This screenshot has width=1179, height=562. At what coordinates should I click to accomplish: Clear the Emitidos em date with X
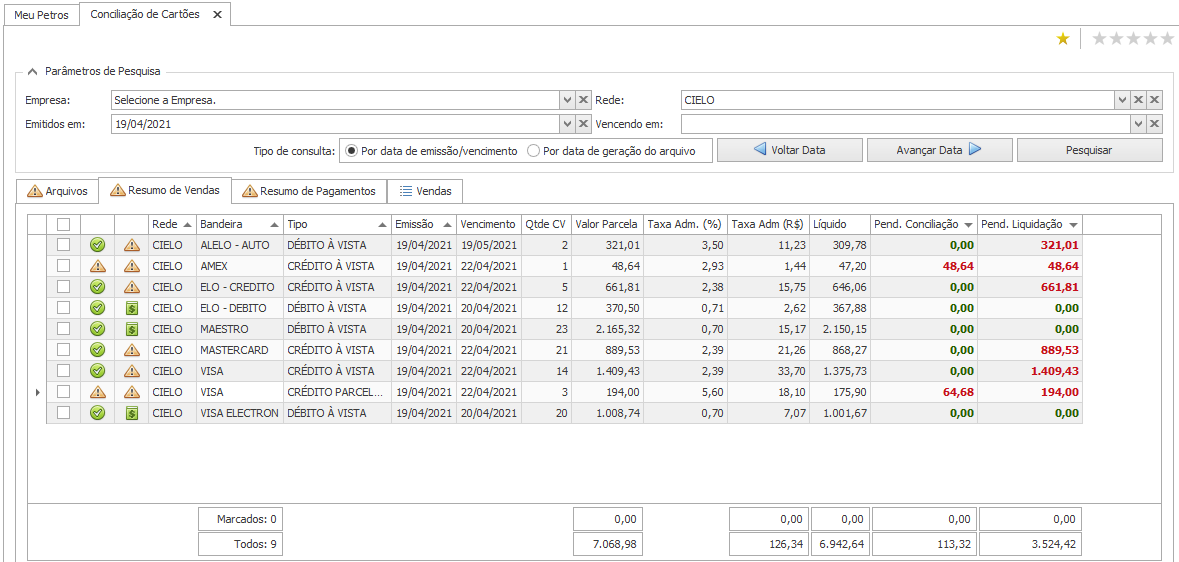[x=584, y=124]
